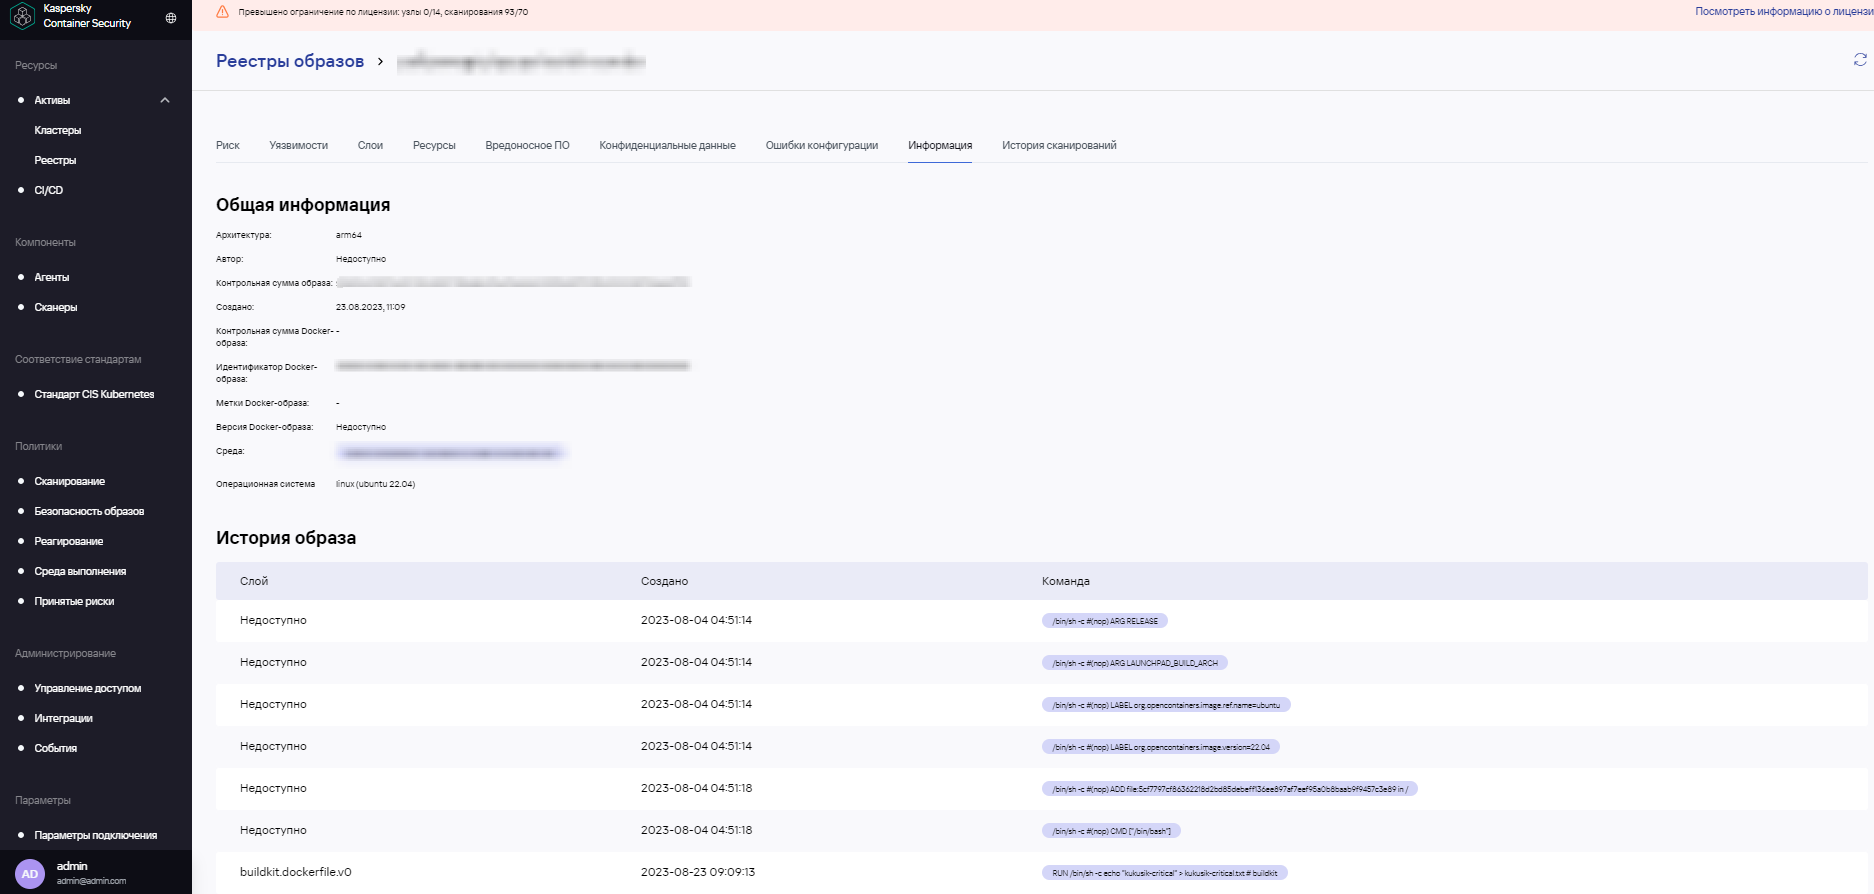
Task: Collapse the Активы section chevron
Action: pyautogui.click(x=165, y=100)
